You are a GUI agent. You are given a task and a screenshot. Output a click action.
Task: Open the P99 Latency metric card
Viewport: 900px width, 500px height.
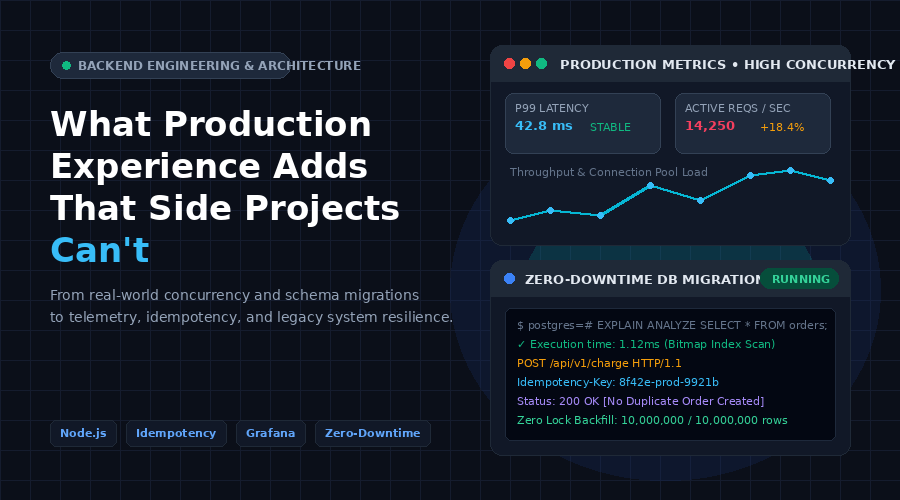[583, 123]
